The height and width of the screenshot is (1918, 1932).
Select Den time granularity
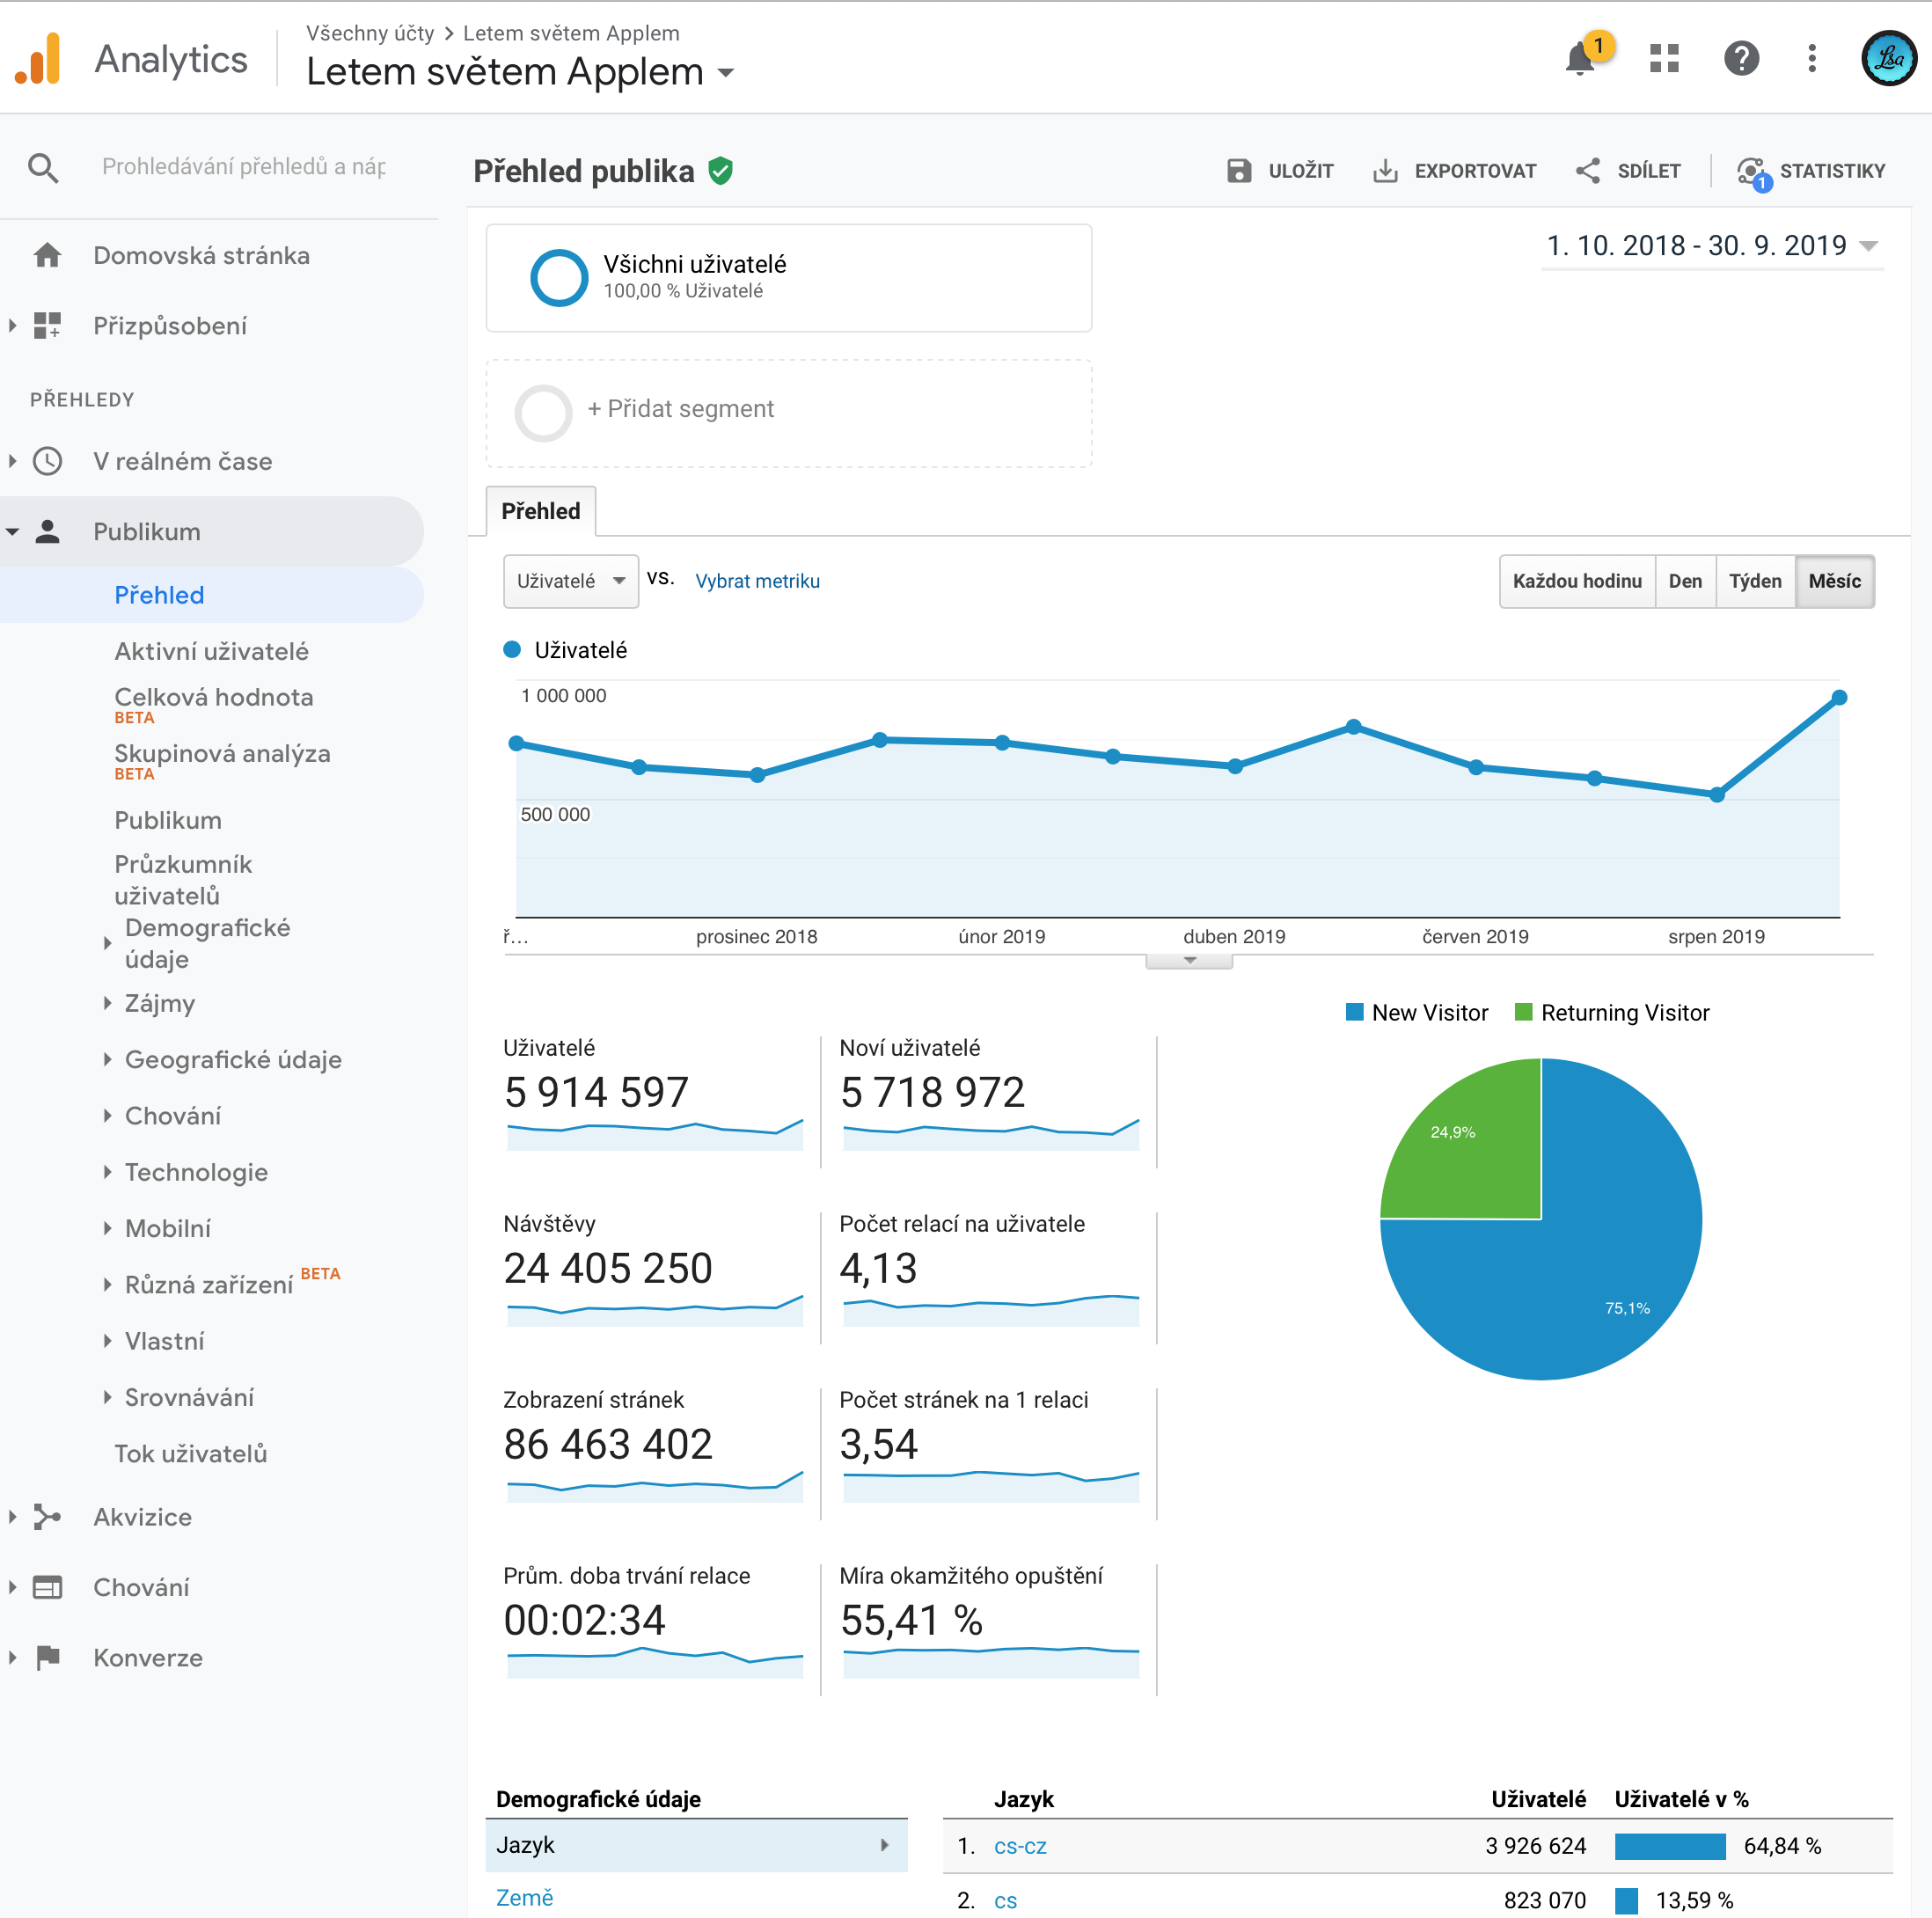[1685, 581]
